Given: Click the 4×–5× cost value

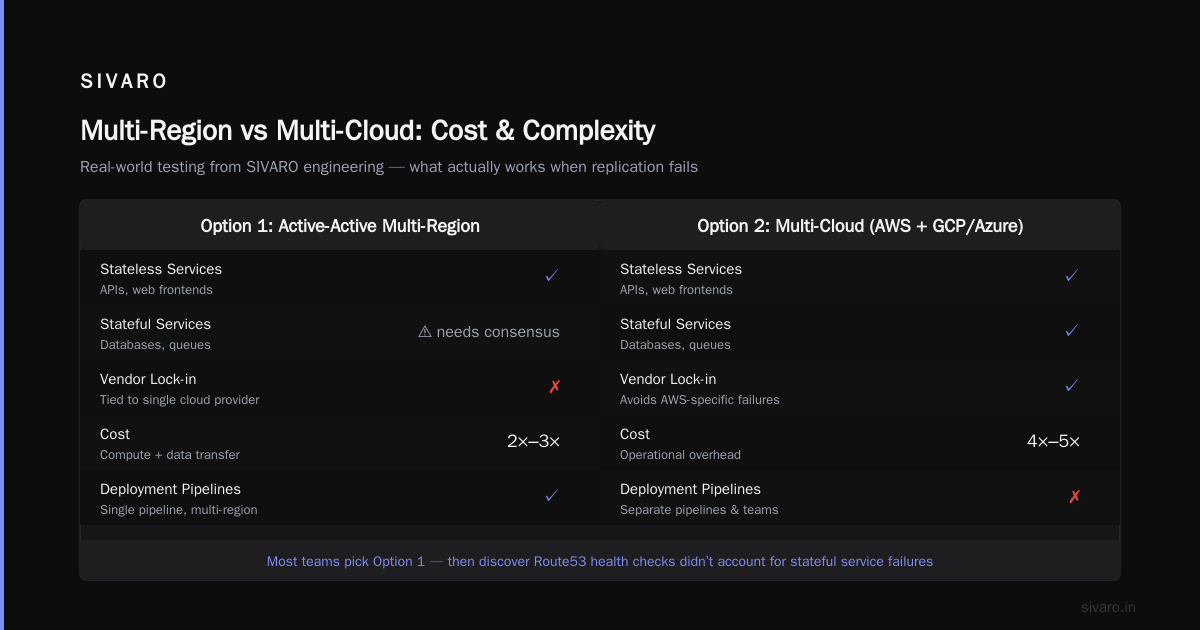Looking at the screenshot, I should coord(1053,441).
